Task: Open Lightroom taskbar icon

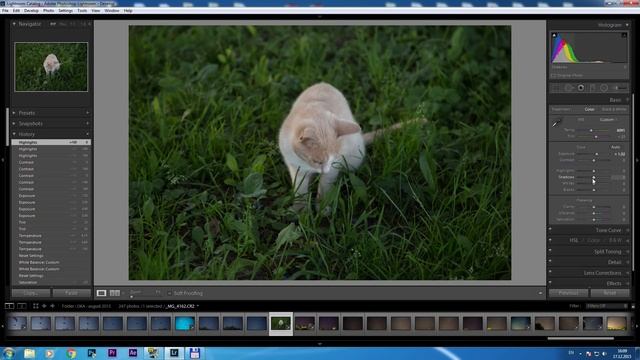Action: 174,353
